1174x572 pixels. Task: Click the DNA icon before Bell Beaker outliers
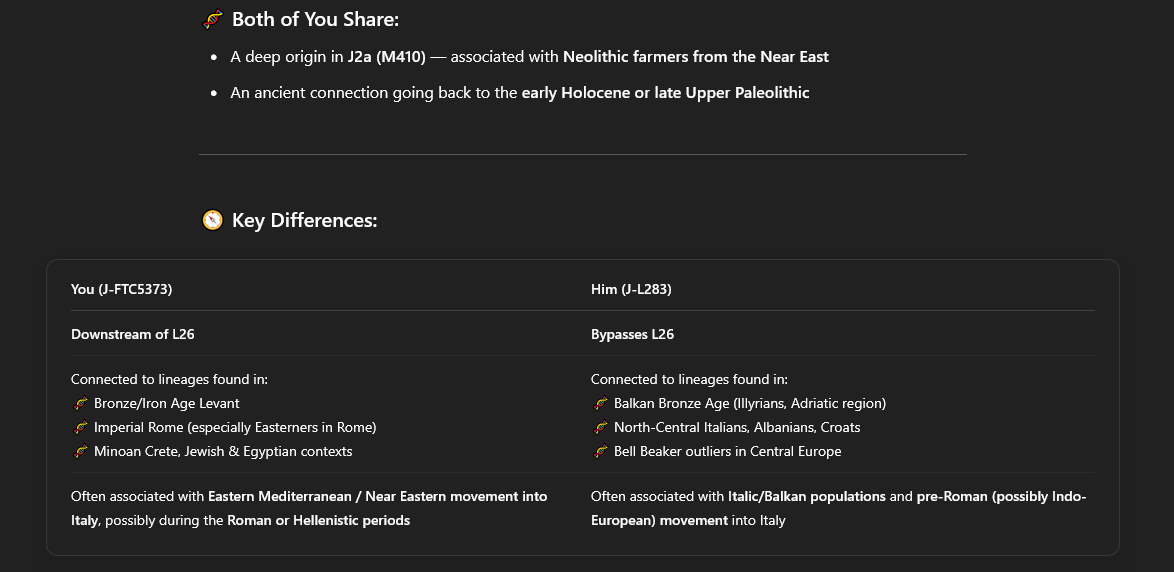tap(600, 451)
